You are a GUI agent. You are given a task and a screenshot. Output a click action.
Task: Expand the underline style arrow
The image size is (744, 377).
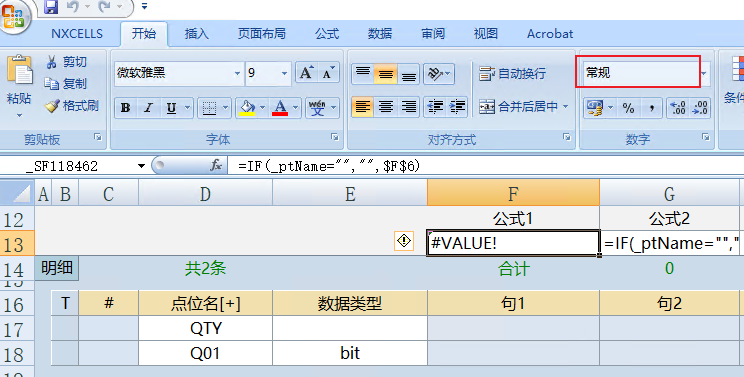pyautogui.click(x=187, y=108)
